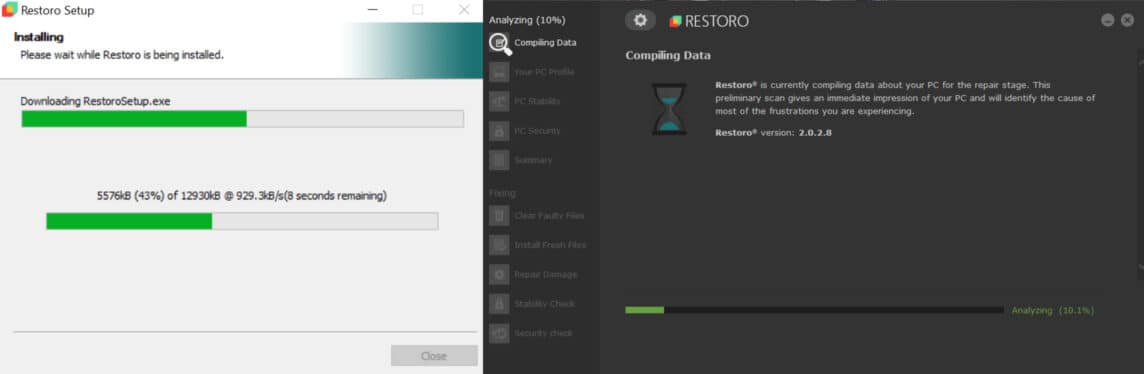
Task: Click the Installing heading in Setup window
Action: [39, 36]
